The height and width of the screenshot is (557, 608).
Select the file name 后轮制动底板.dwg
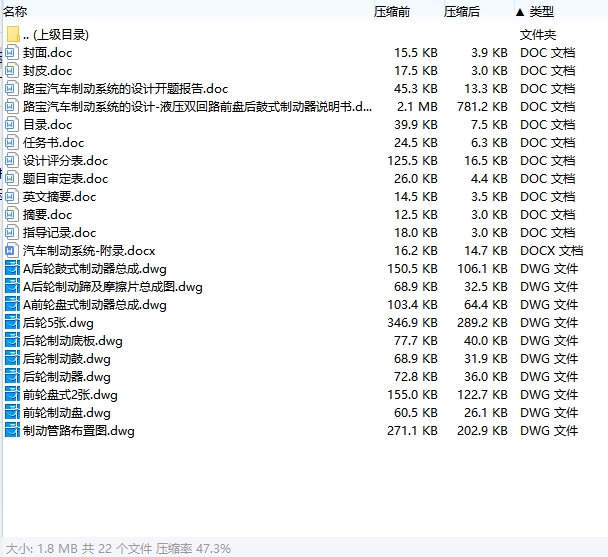(x=73, y=341)
